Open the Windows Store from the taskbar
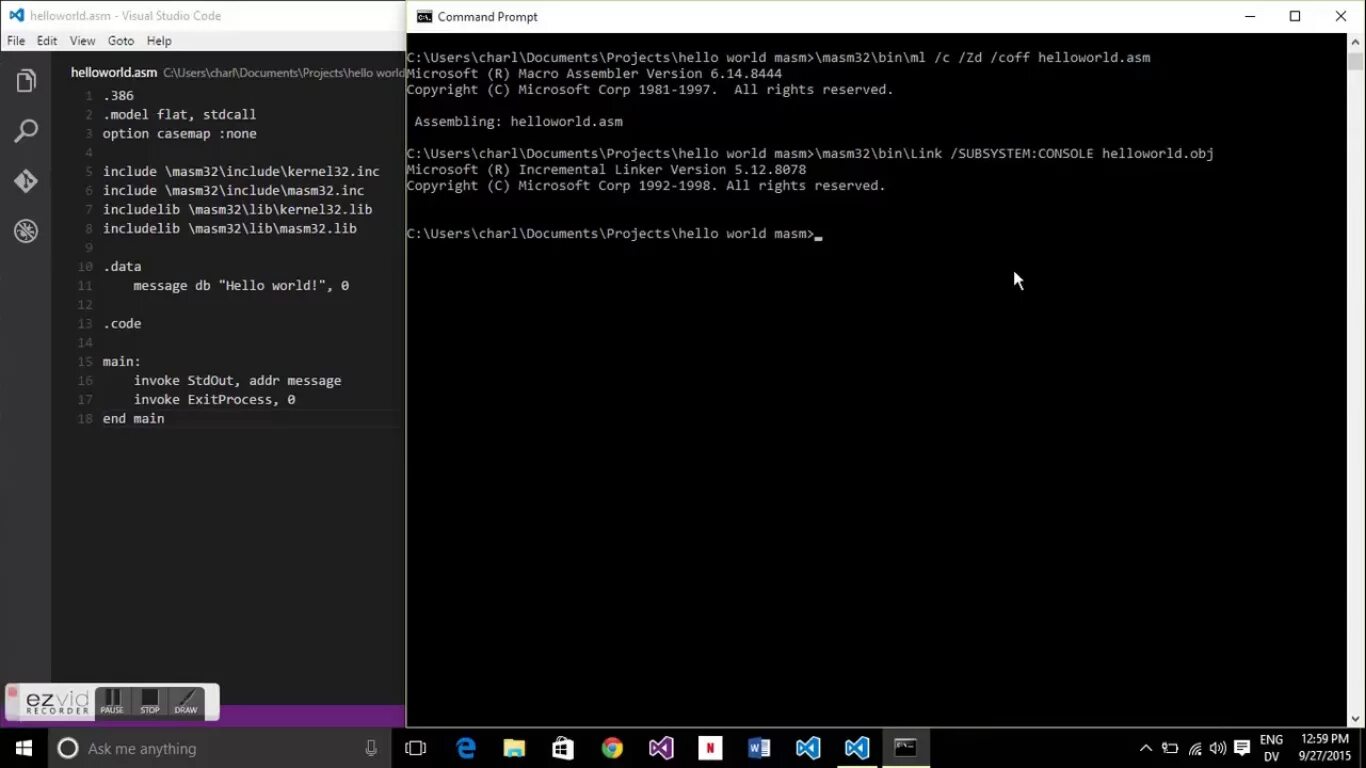This screenshot has width=1366, height=768. [563, 748]
